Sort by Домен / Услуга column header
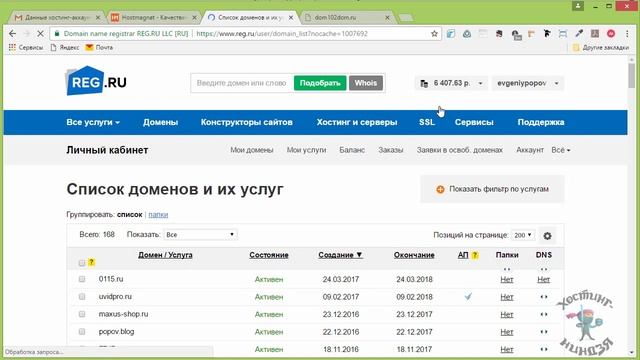The height and width of the screenshot is (360, 640). 165,255
